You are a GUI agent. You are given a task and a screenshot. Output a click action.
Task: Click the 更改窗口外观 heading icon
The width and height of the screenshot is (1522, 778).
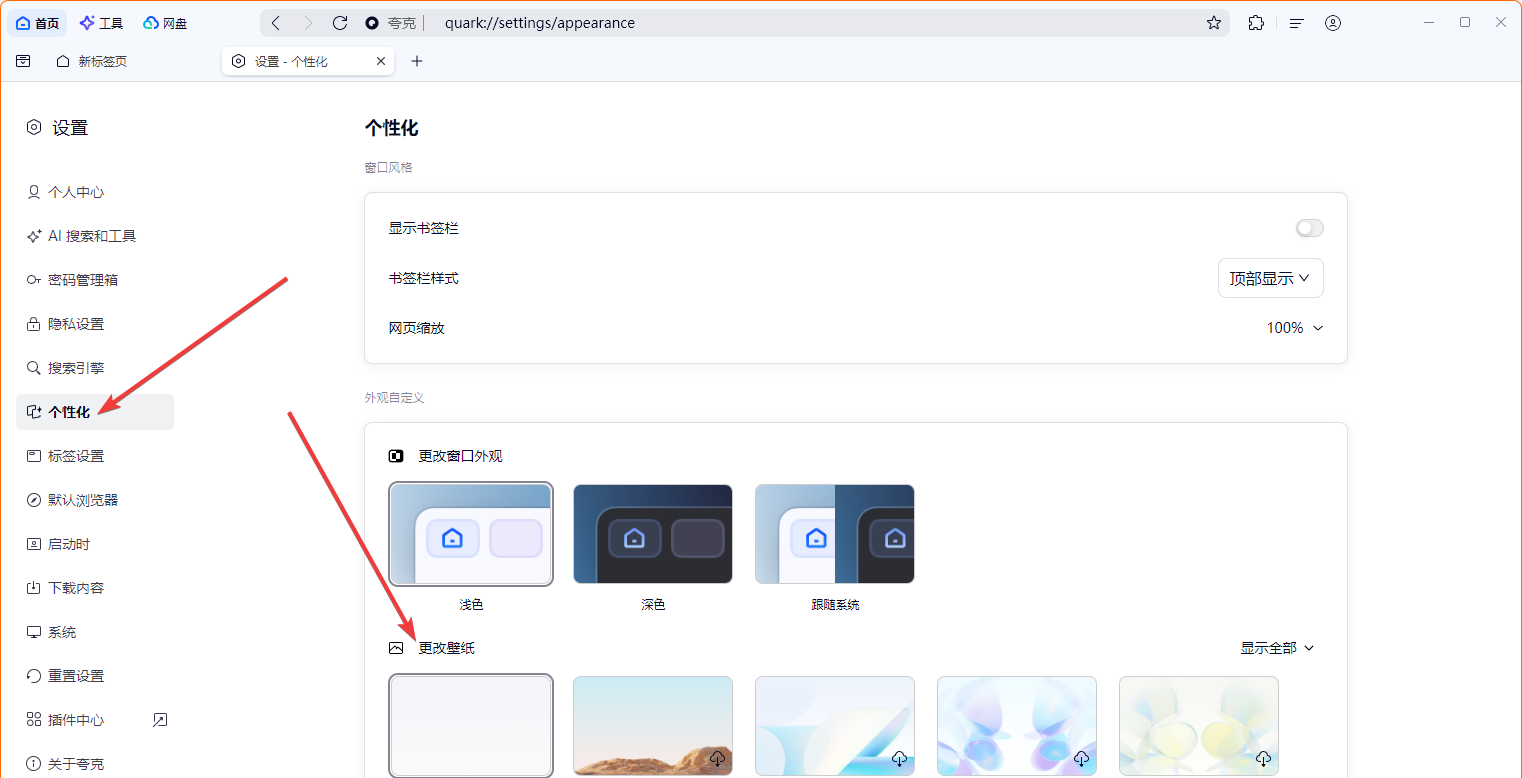(x=396, y=456)
